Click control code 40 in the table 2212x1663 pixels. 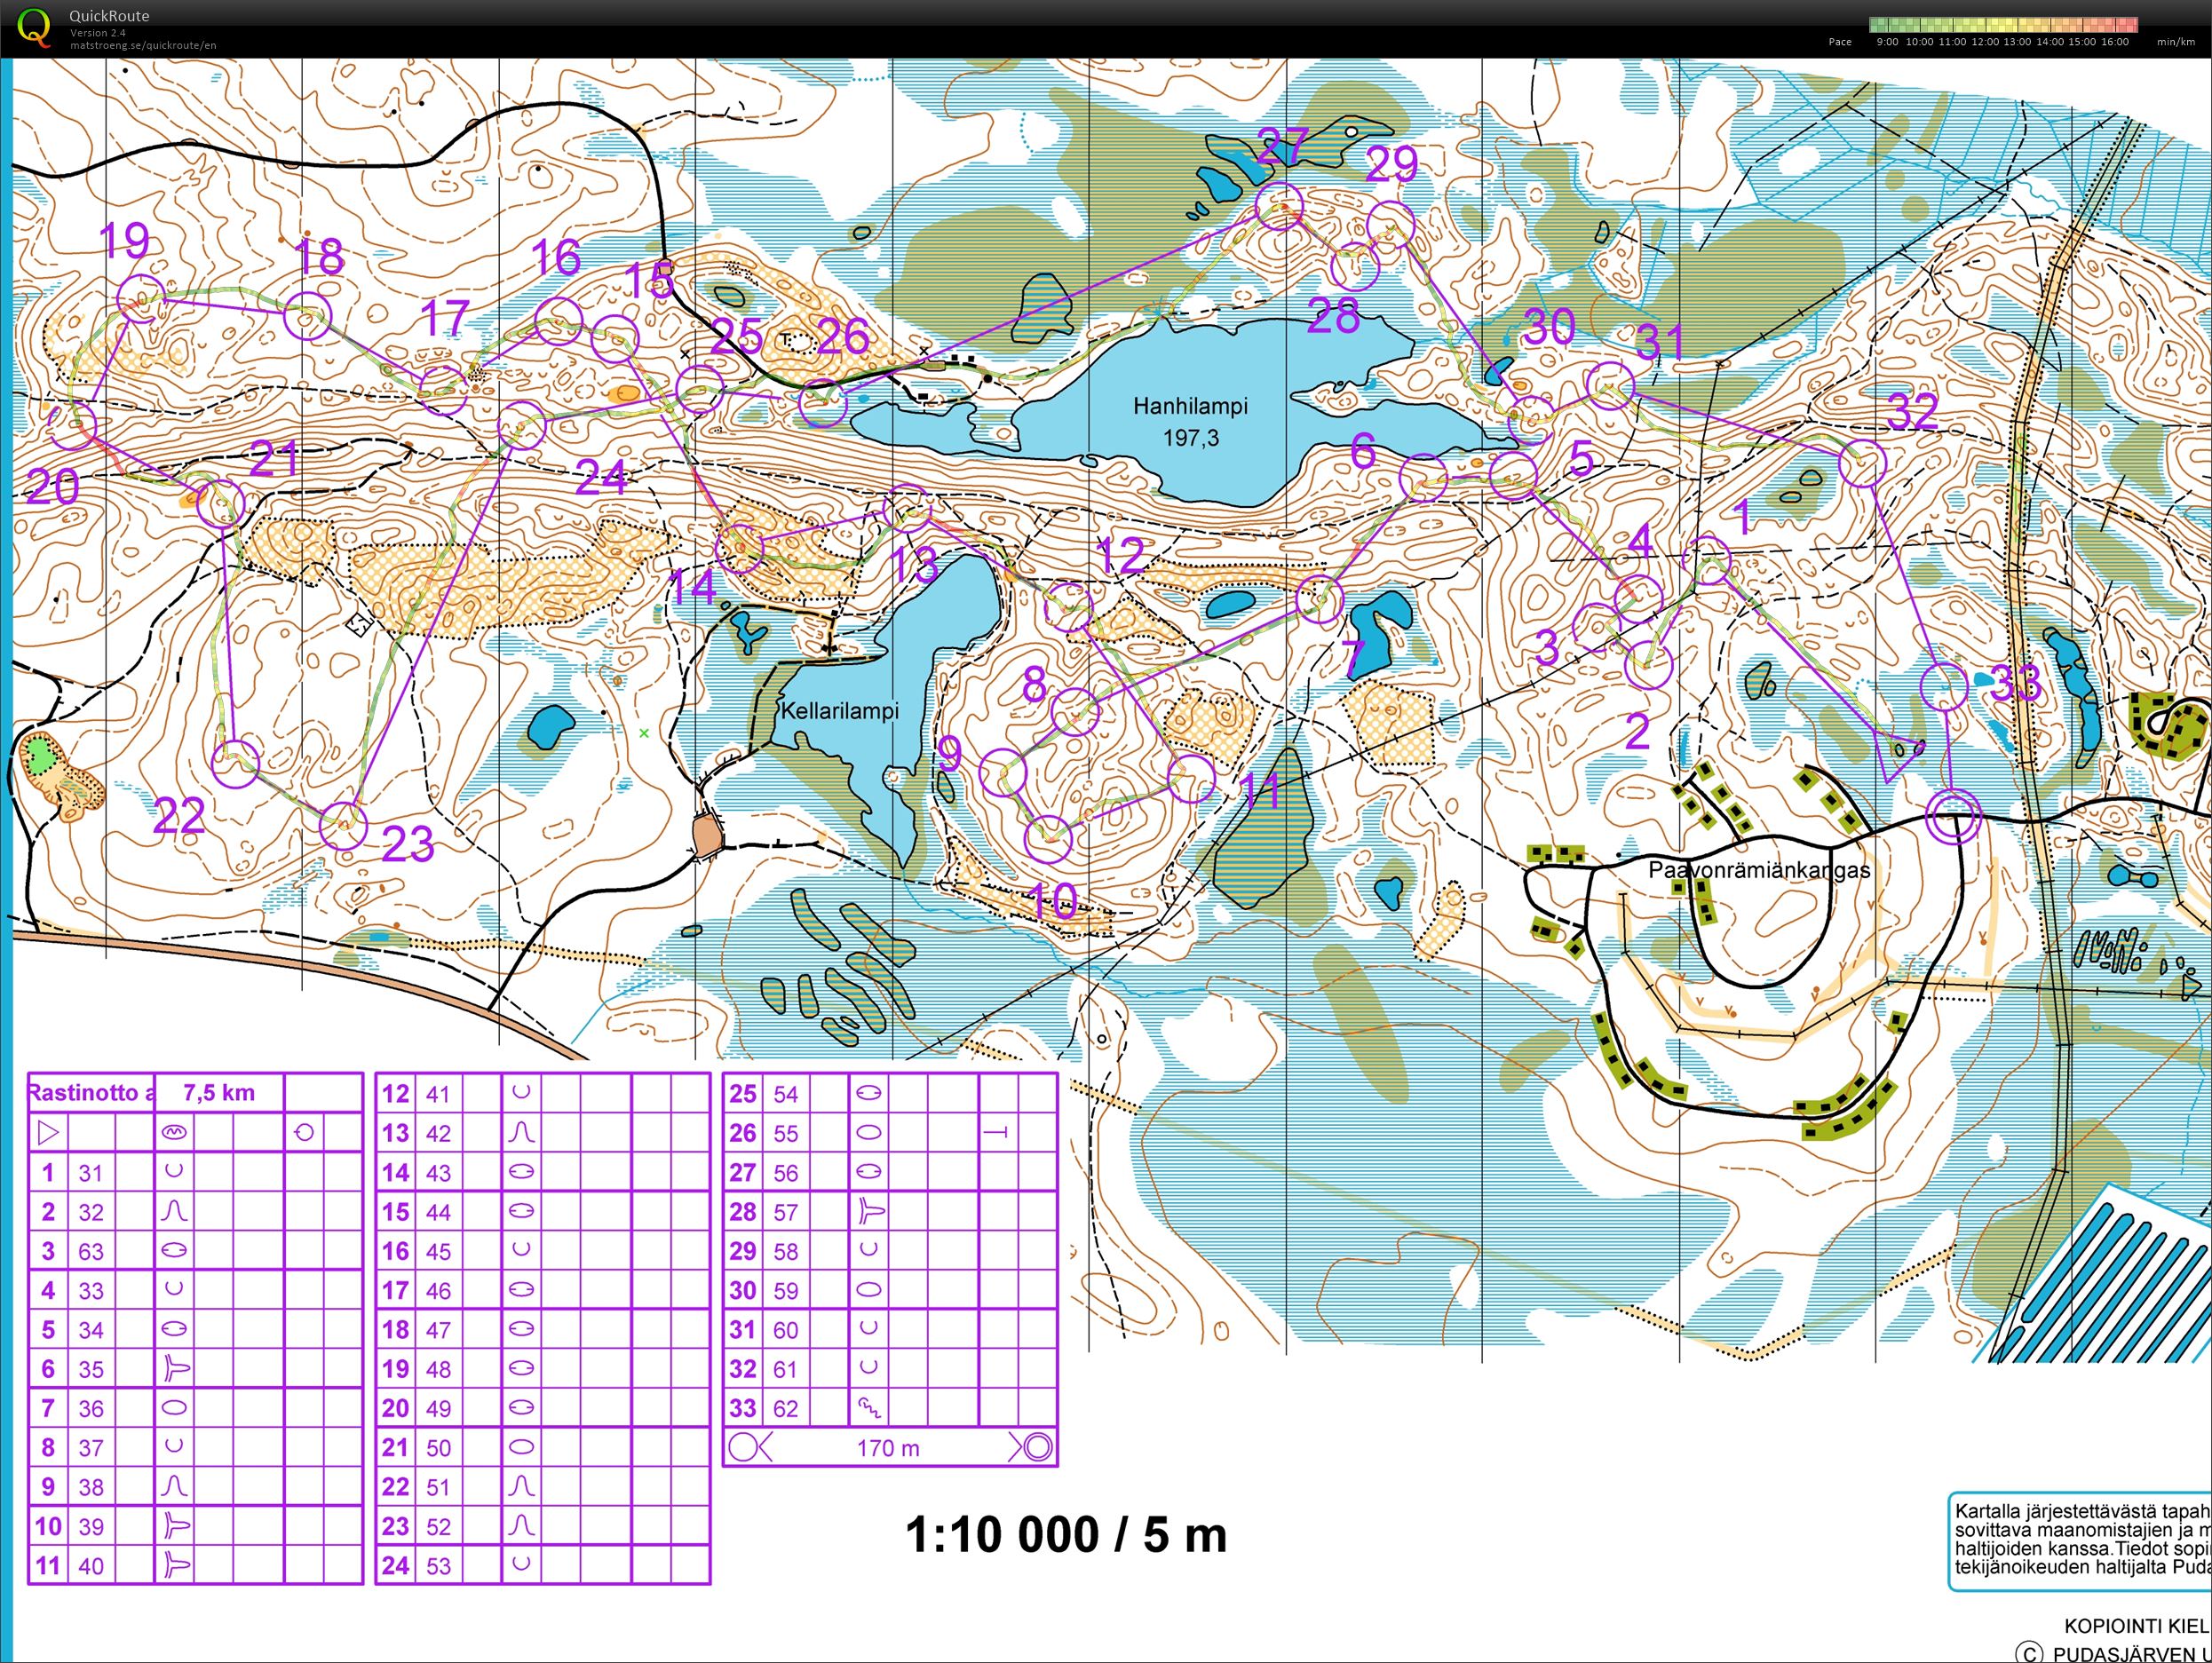click(91, 1565)
